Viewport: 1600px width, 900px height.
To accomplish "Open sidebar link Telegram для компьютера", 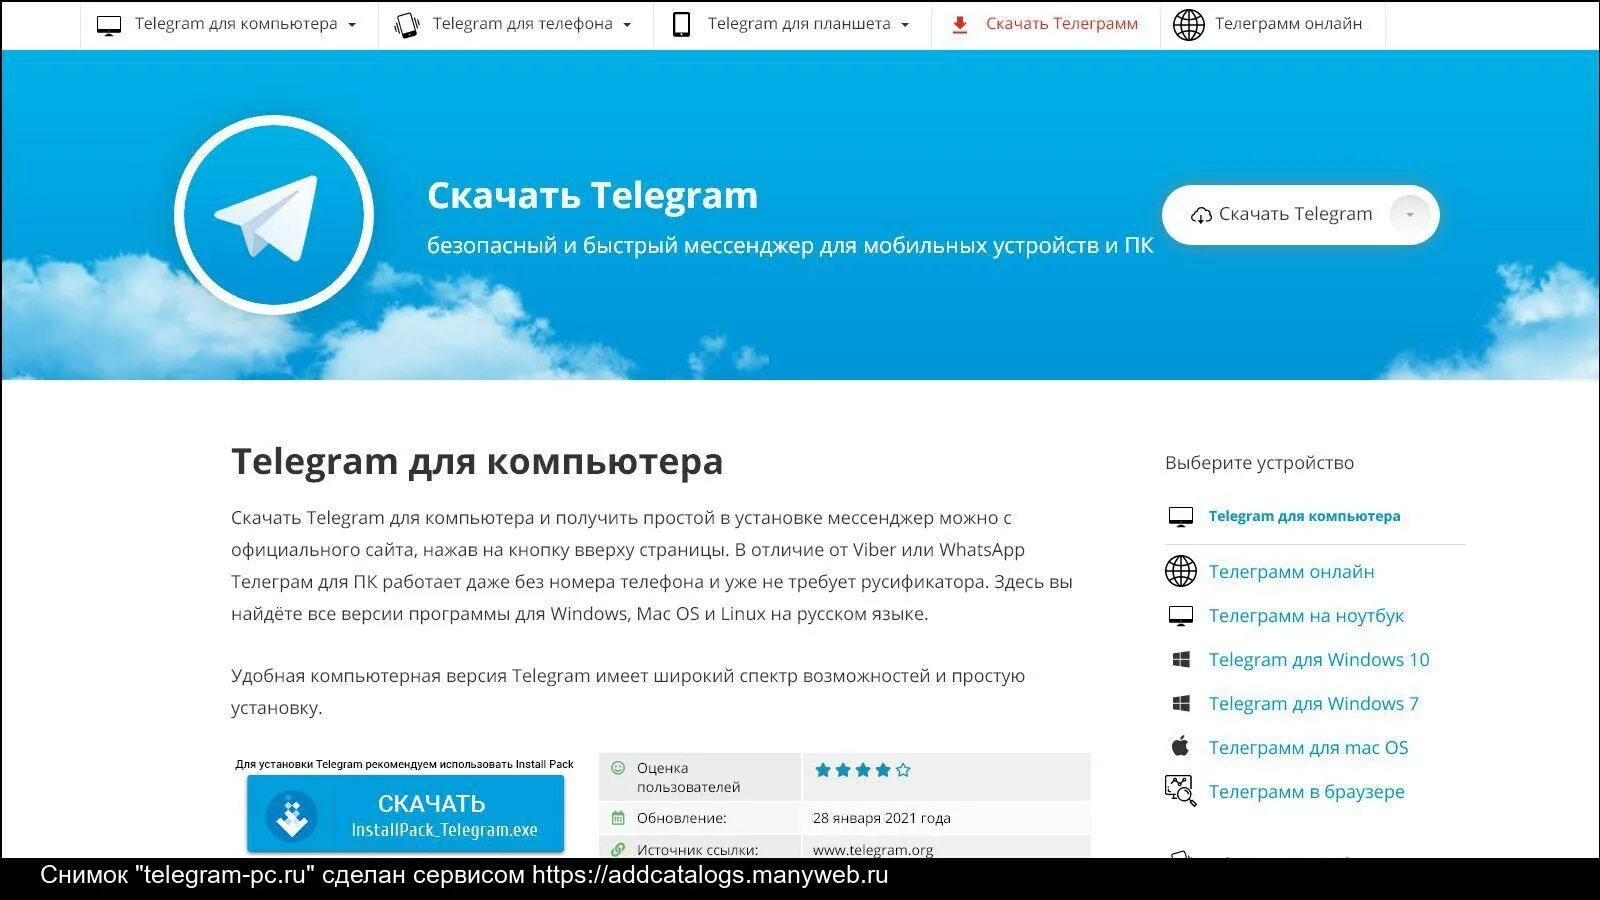I will point(1304,516).
